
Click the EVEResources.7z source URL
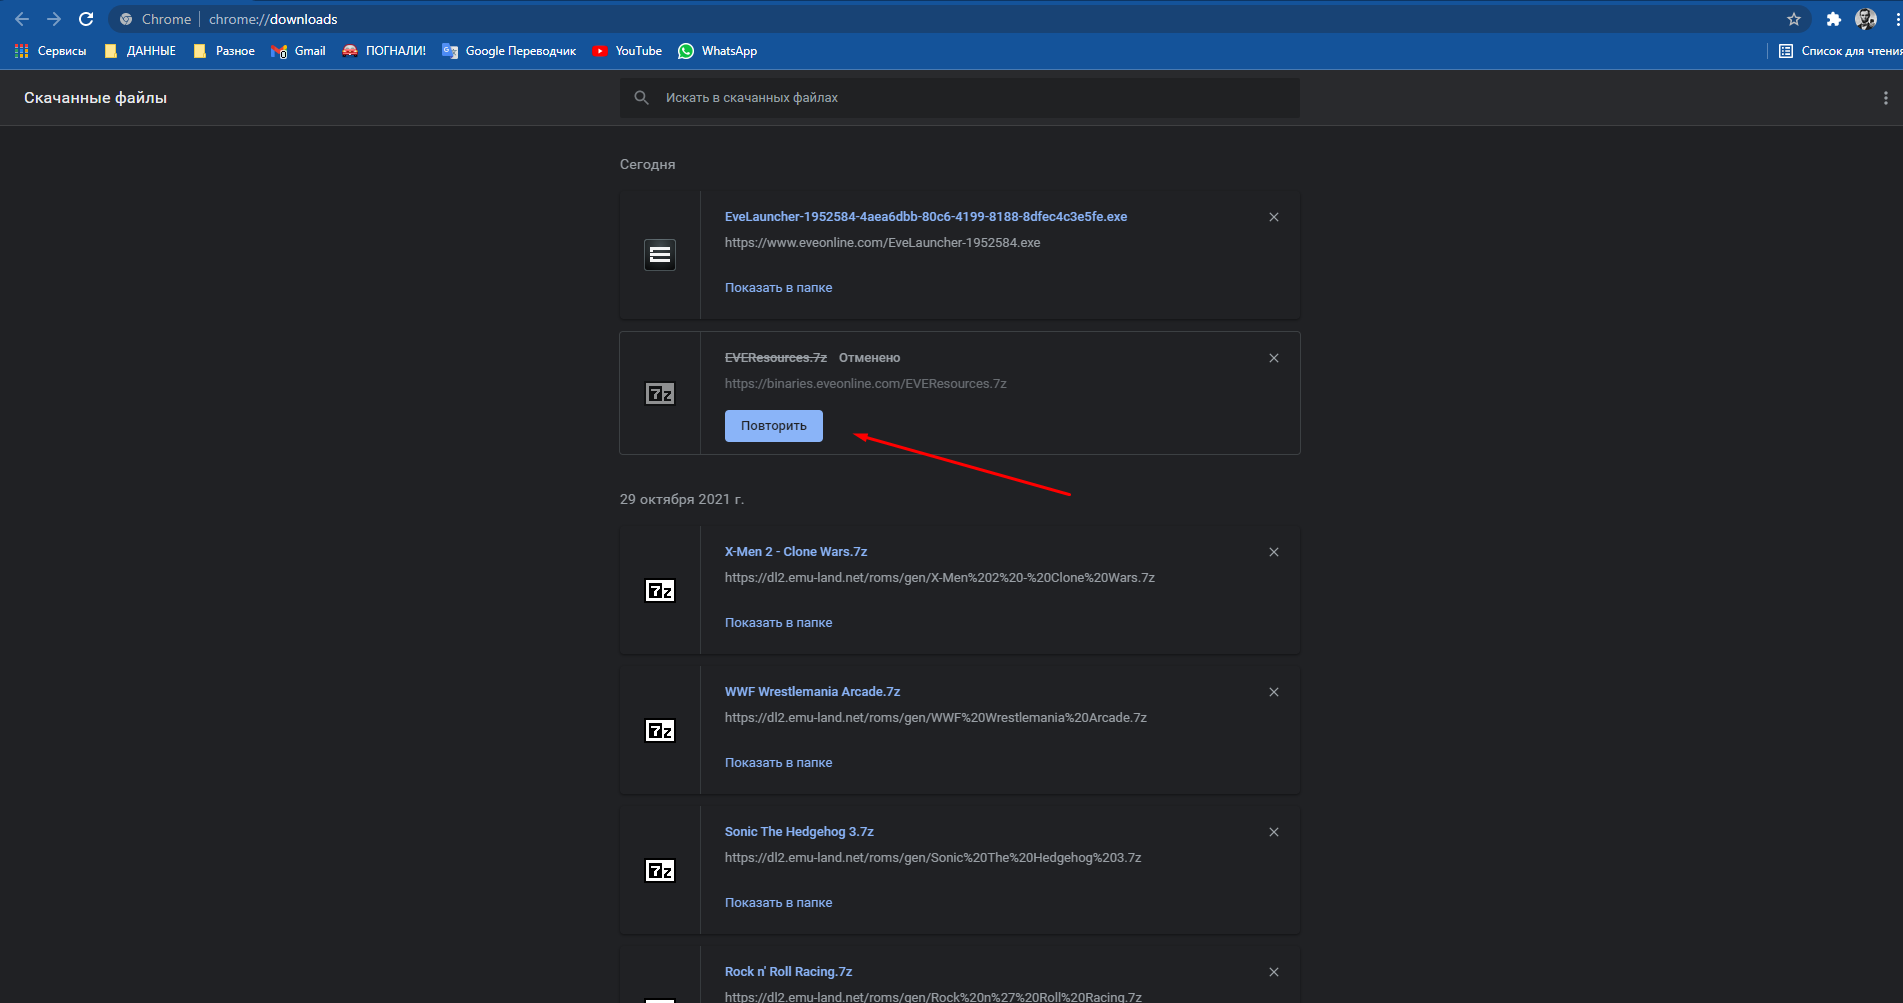pos(866,384)
